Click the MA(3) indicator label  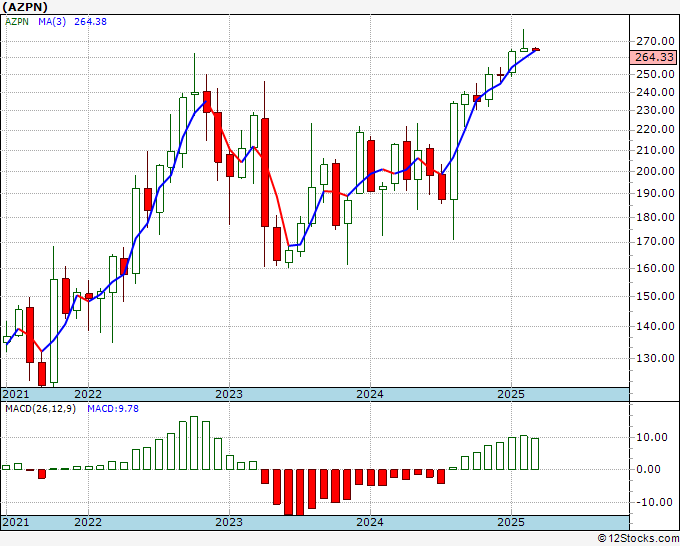[x=52, y=21]
